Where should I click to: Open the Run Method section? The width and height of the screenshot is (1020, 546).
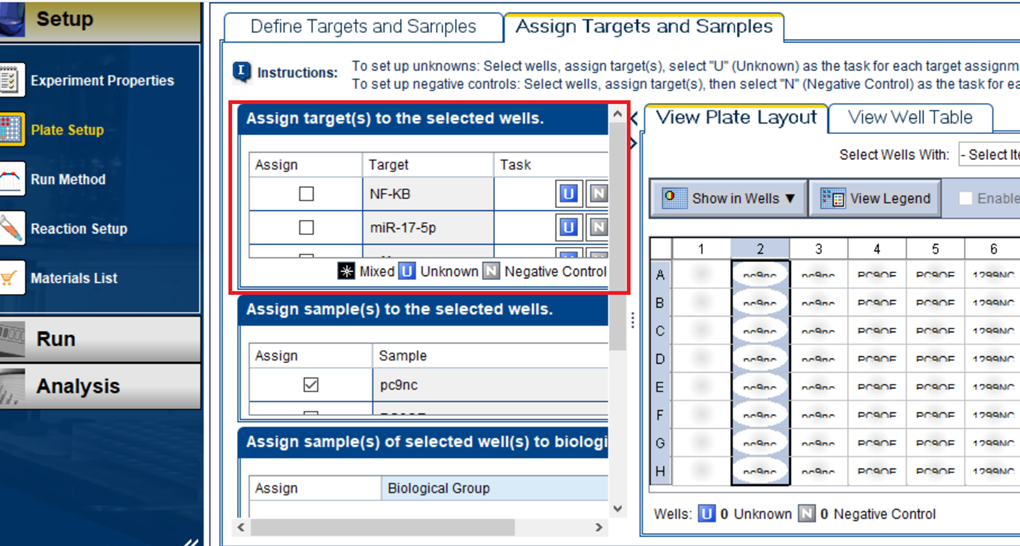click(68, 180)
